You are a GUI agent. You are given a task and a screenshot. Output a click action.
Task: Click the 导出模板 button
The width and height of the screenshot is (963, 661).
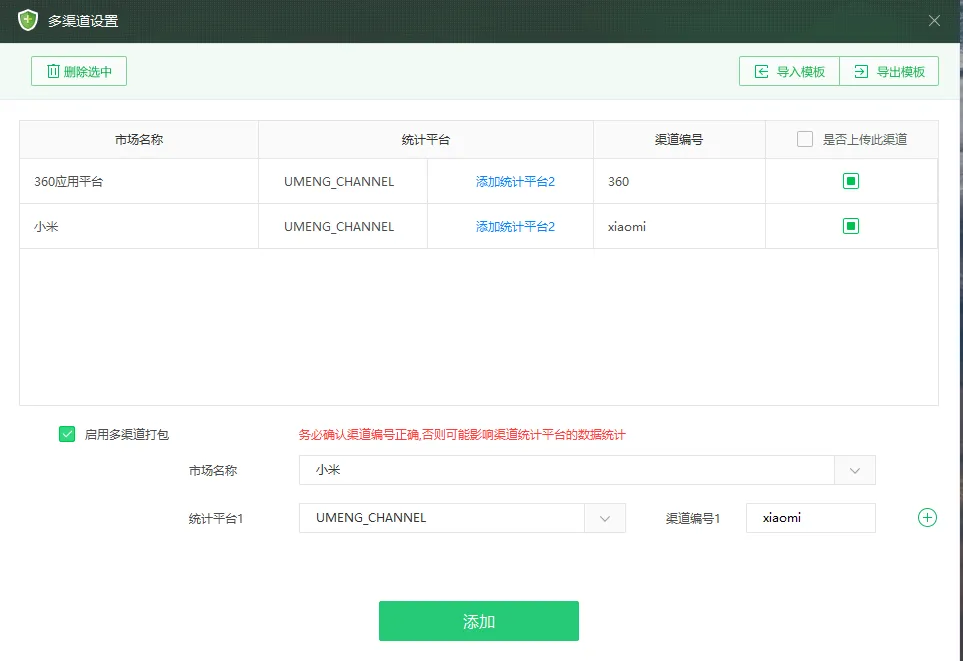click(x=889, y=70)
